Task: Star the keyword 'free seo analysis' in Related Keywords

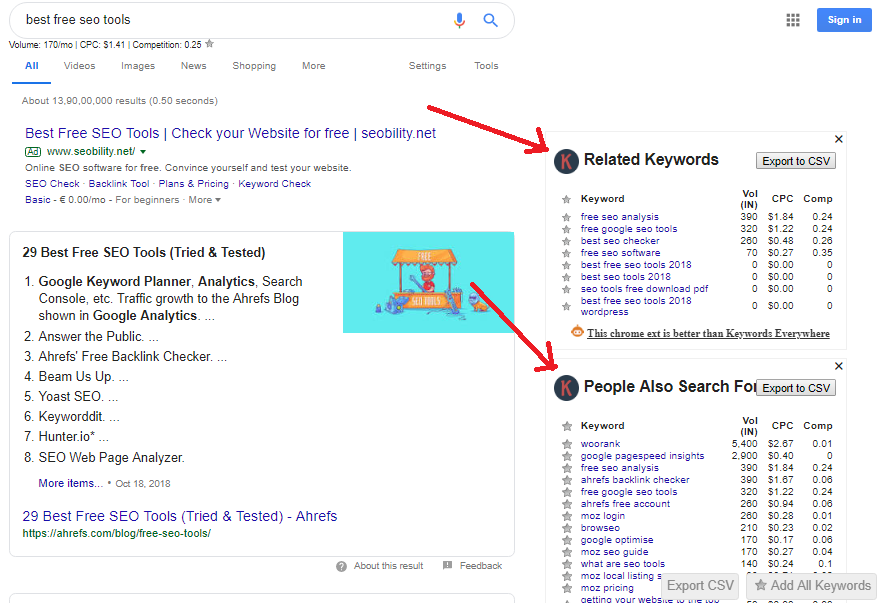Action: [567, 217]
